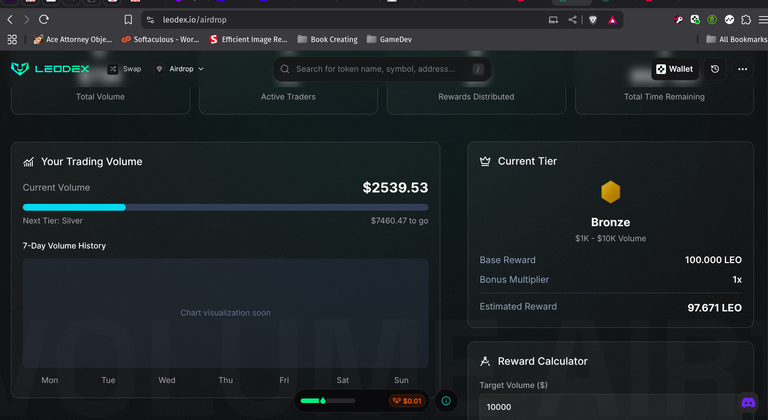Viewport: 768px width, 420px height.
Task: Open the Brave Rewards triangle icon
Action: coord(612,20)
